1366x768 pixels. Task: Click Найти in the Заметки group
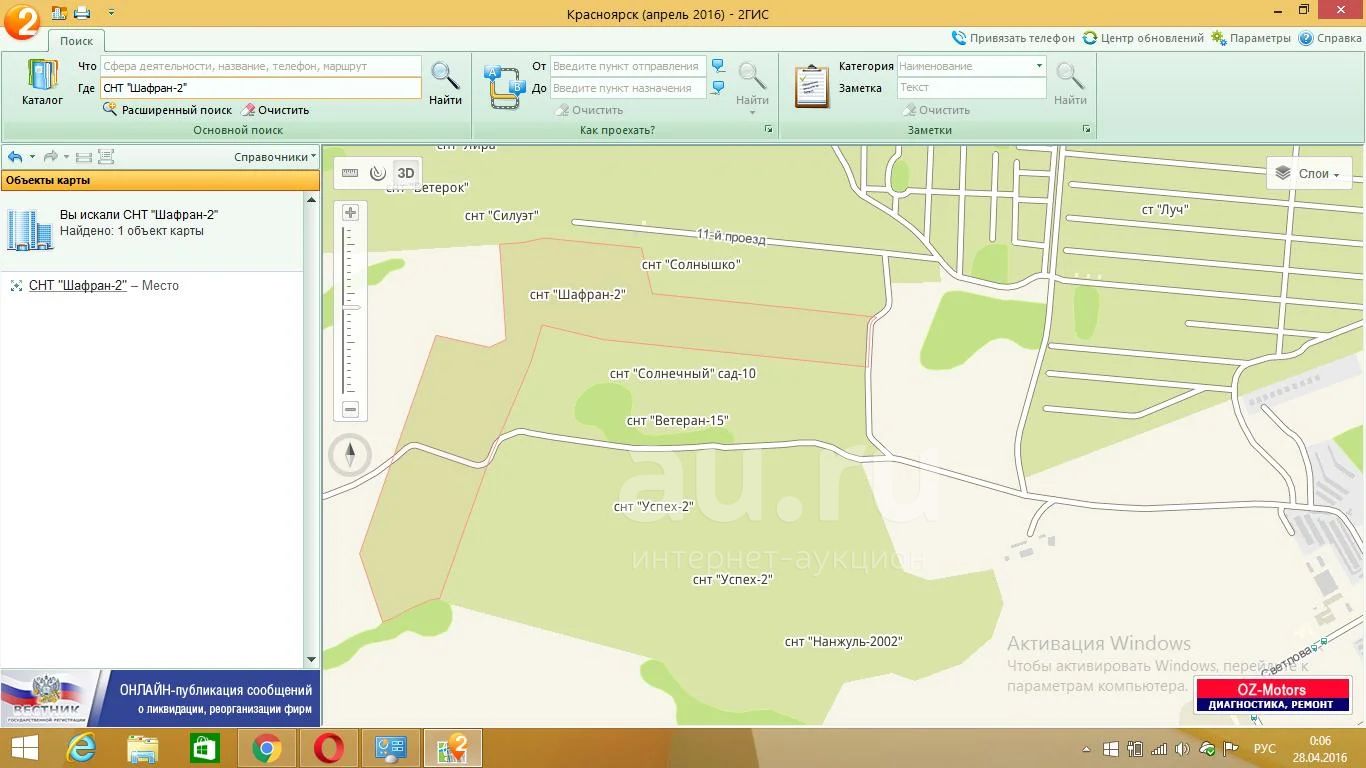point(1070,83)
